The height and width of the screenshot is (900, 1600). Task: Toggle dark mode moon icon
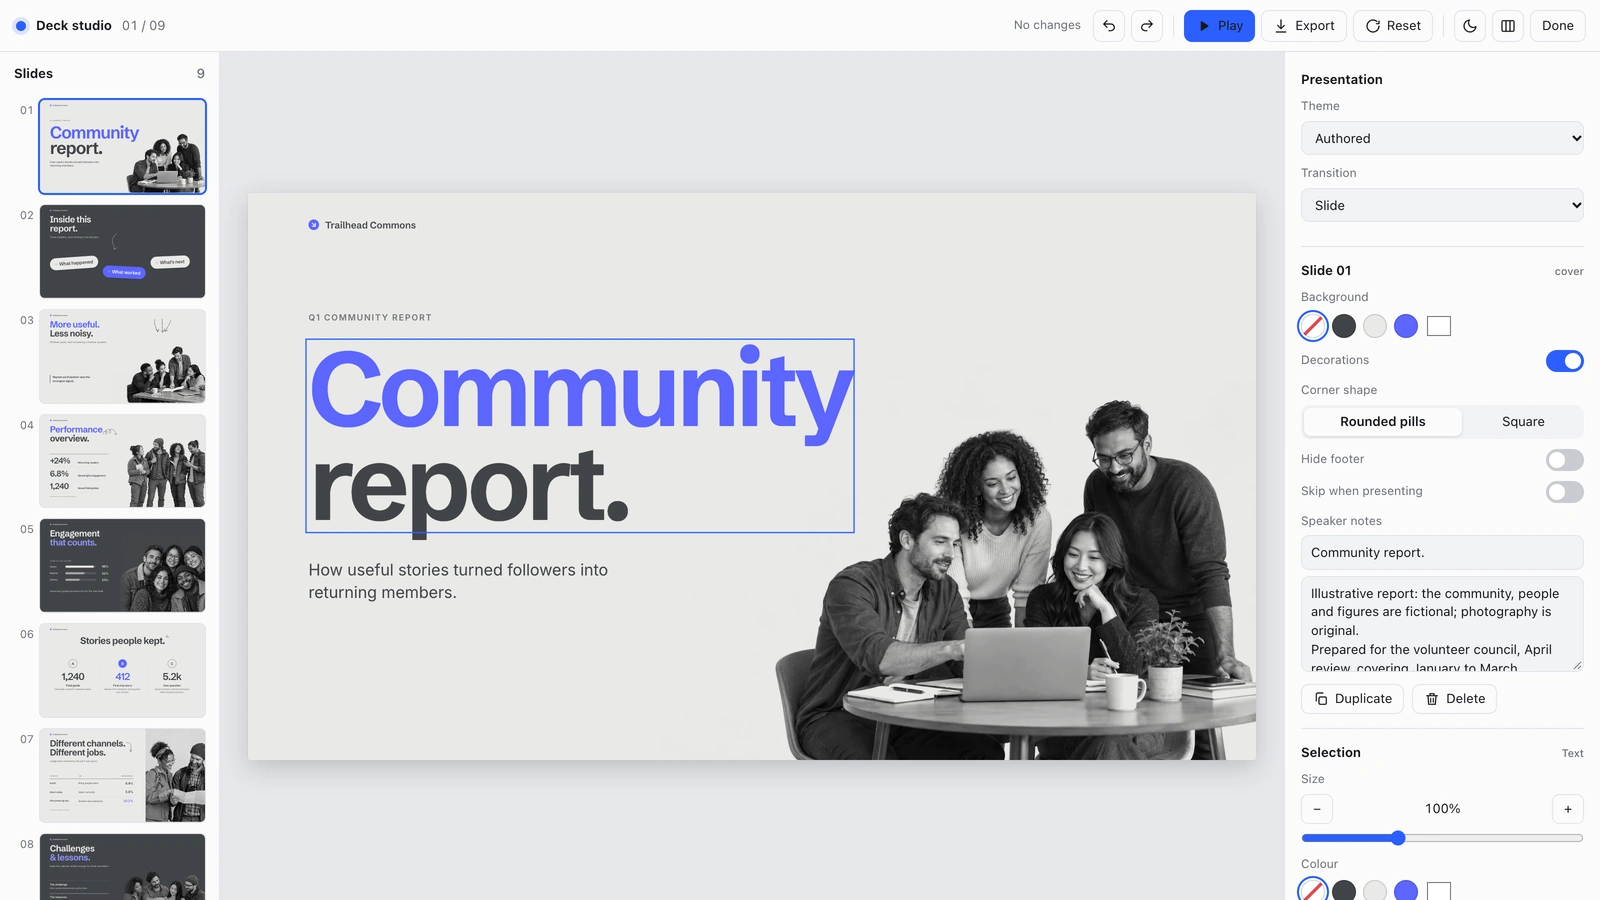tap(1470, 26)
